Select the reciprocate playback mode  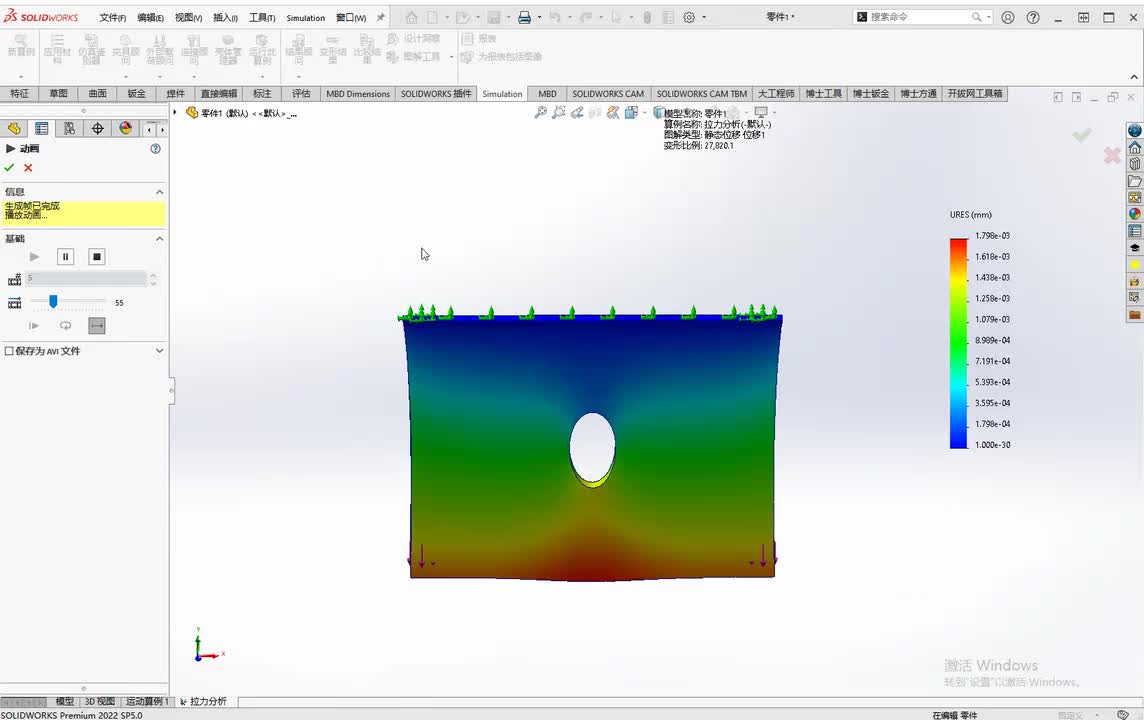[x=97, y=326]
